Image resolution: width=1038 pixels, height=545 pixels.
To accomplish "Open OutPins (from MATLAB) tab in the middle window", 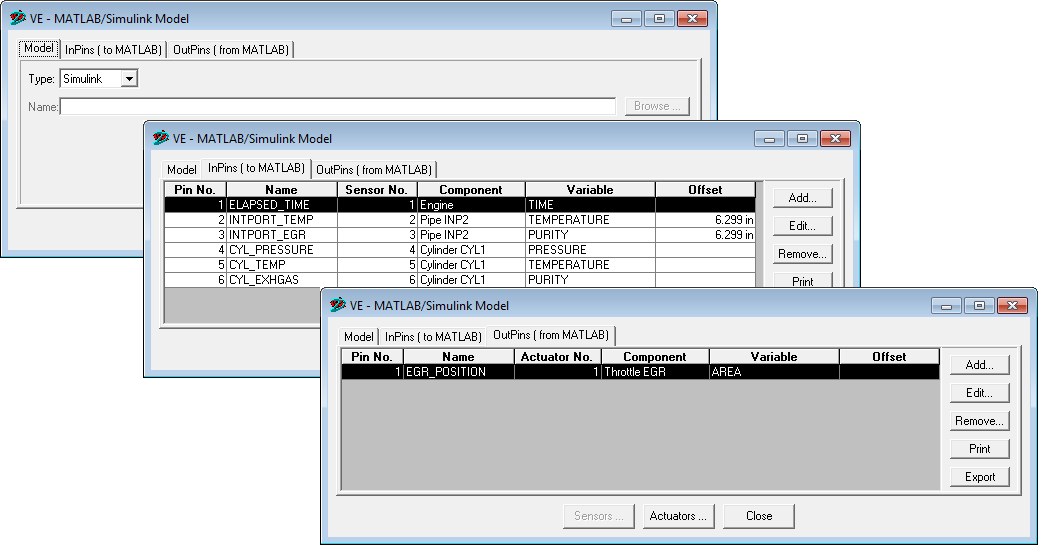I will [x=373, y=170].
